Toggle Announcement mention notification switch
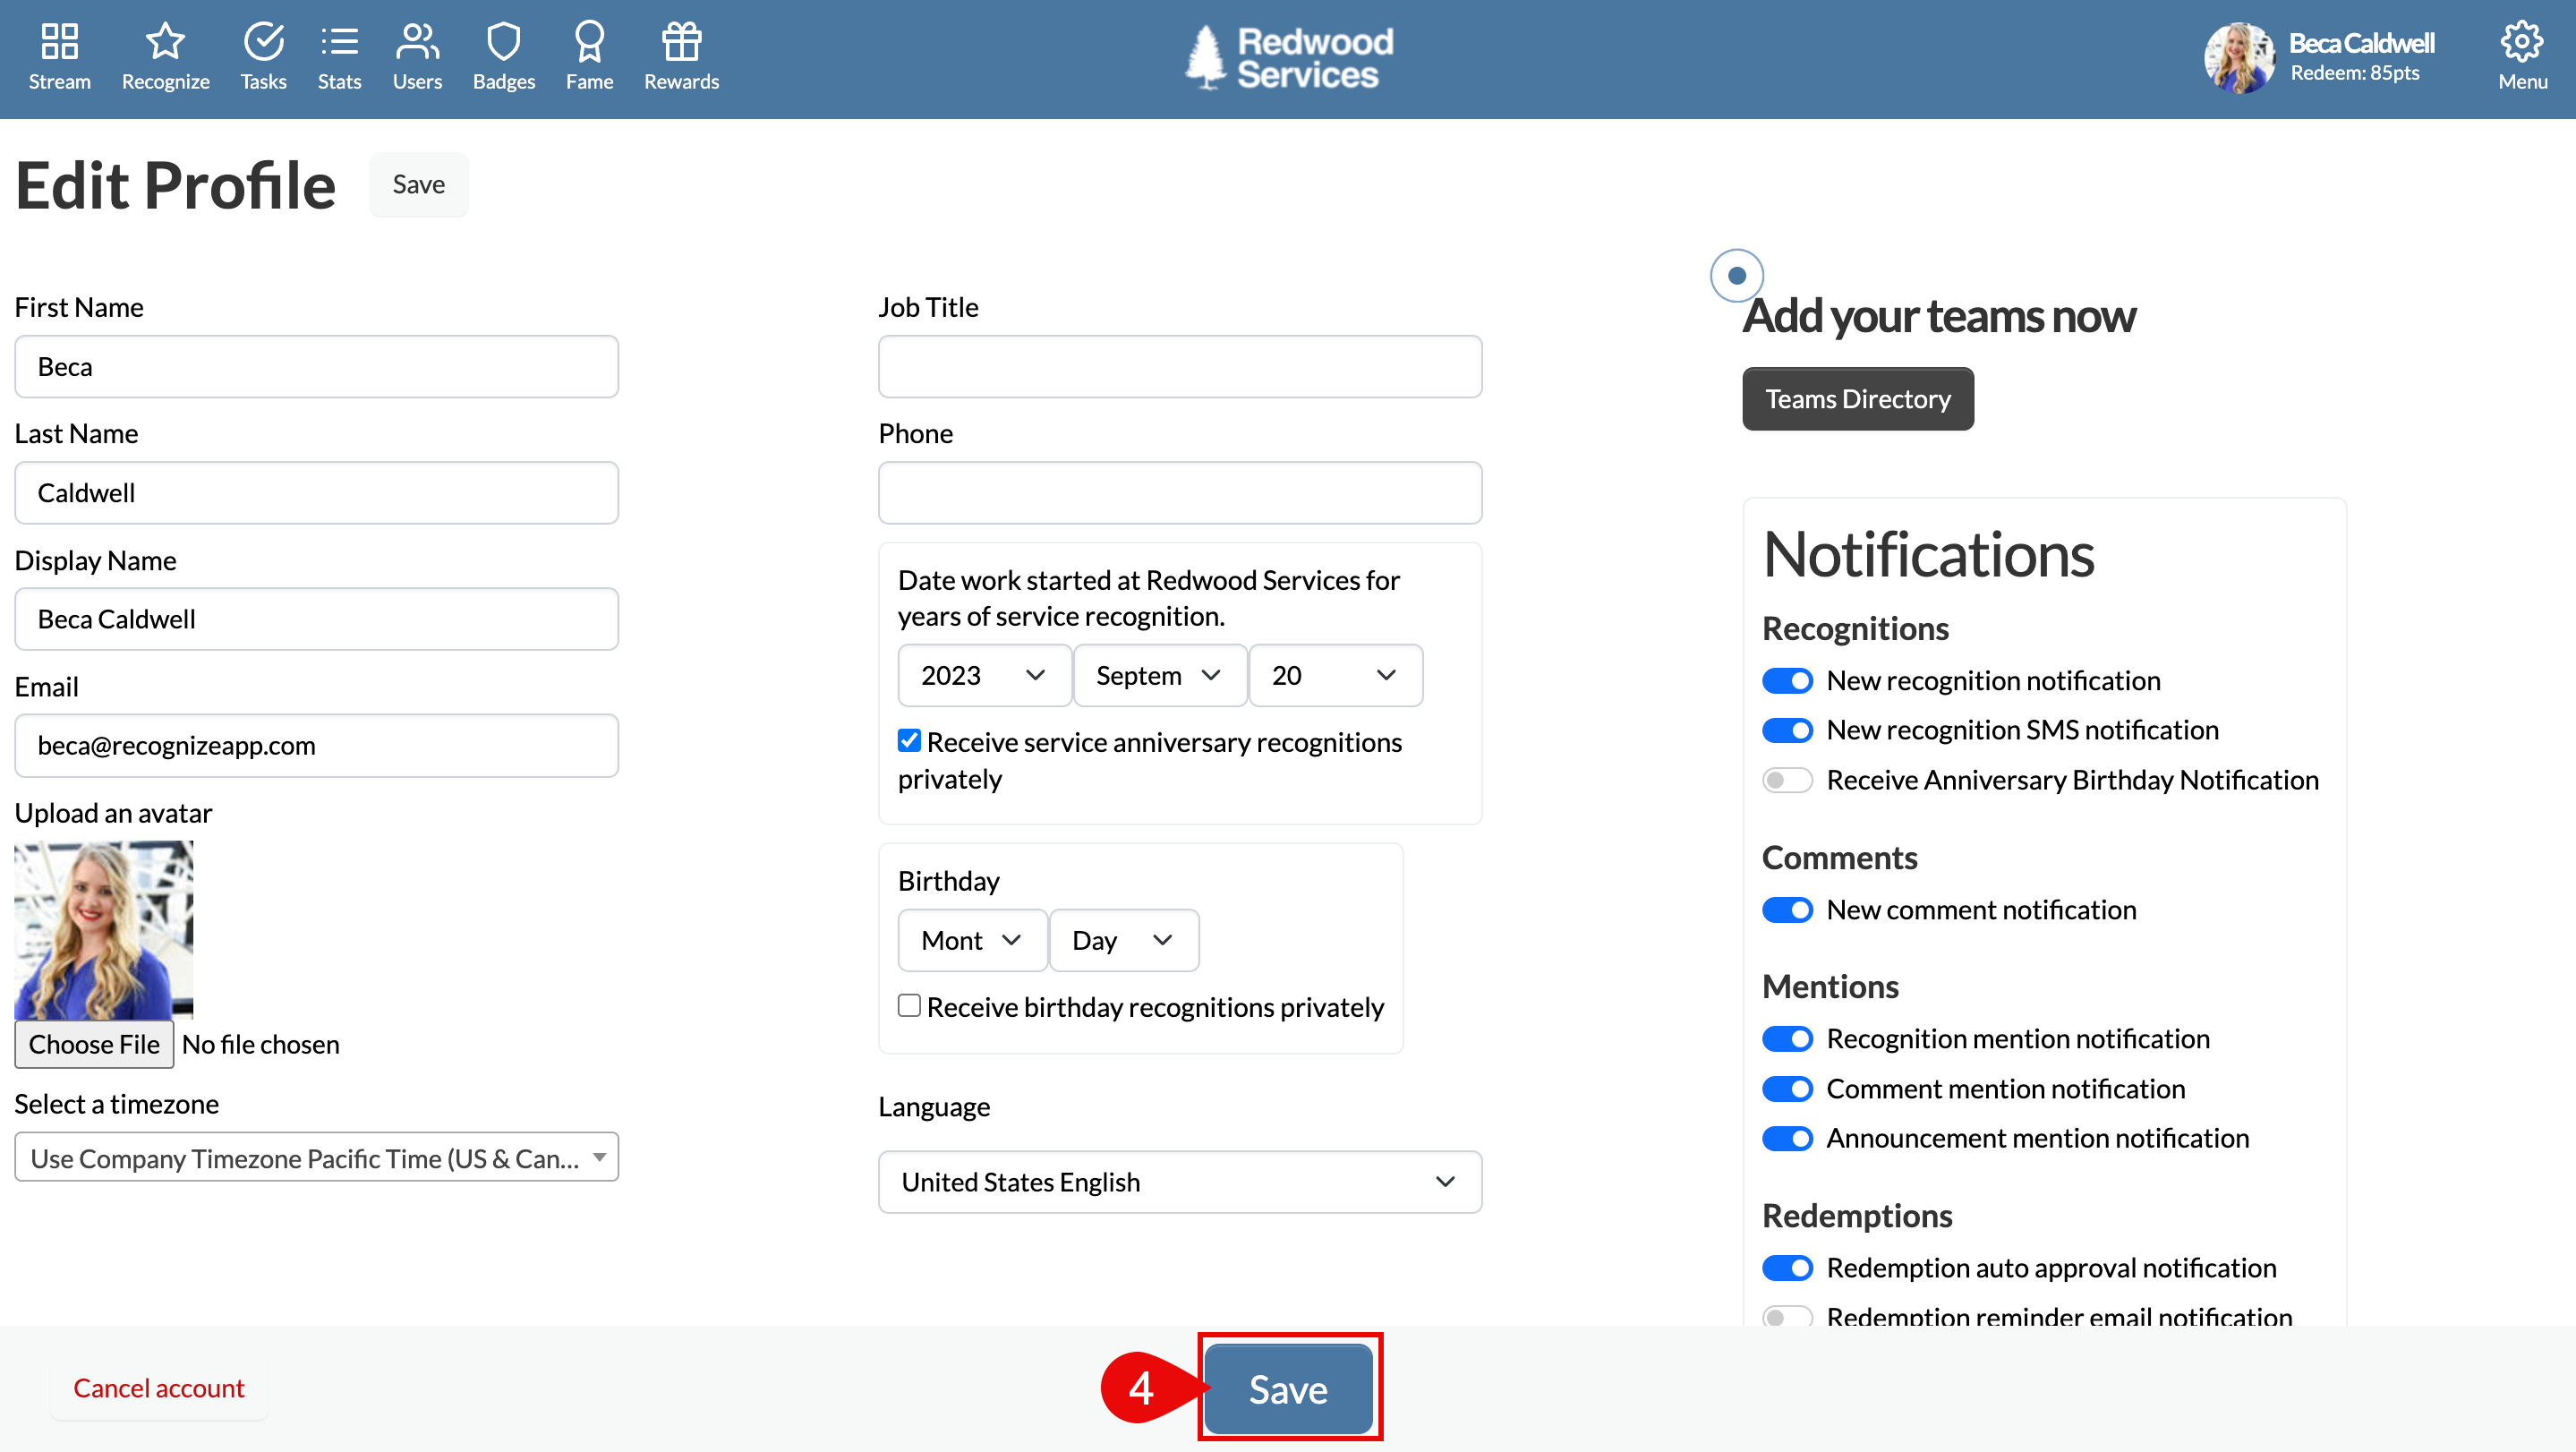 click(x=1787, y=1139)
